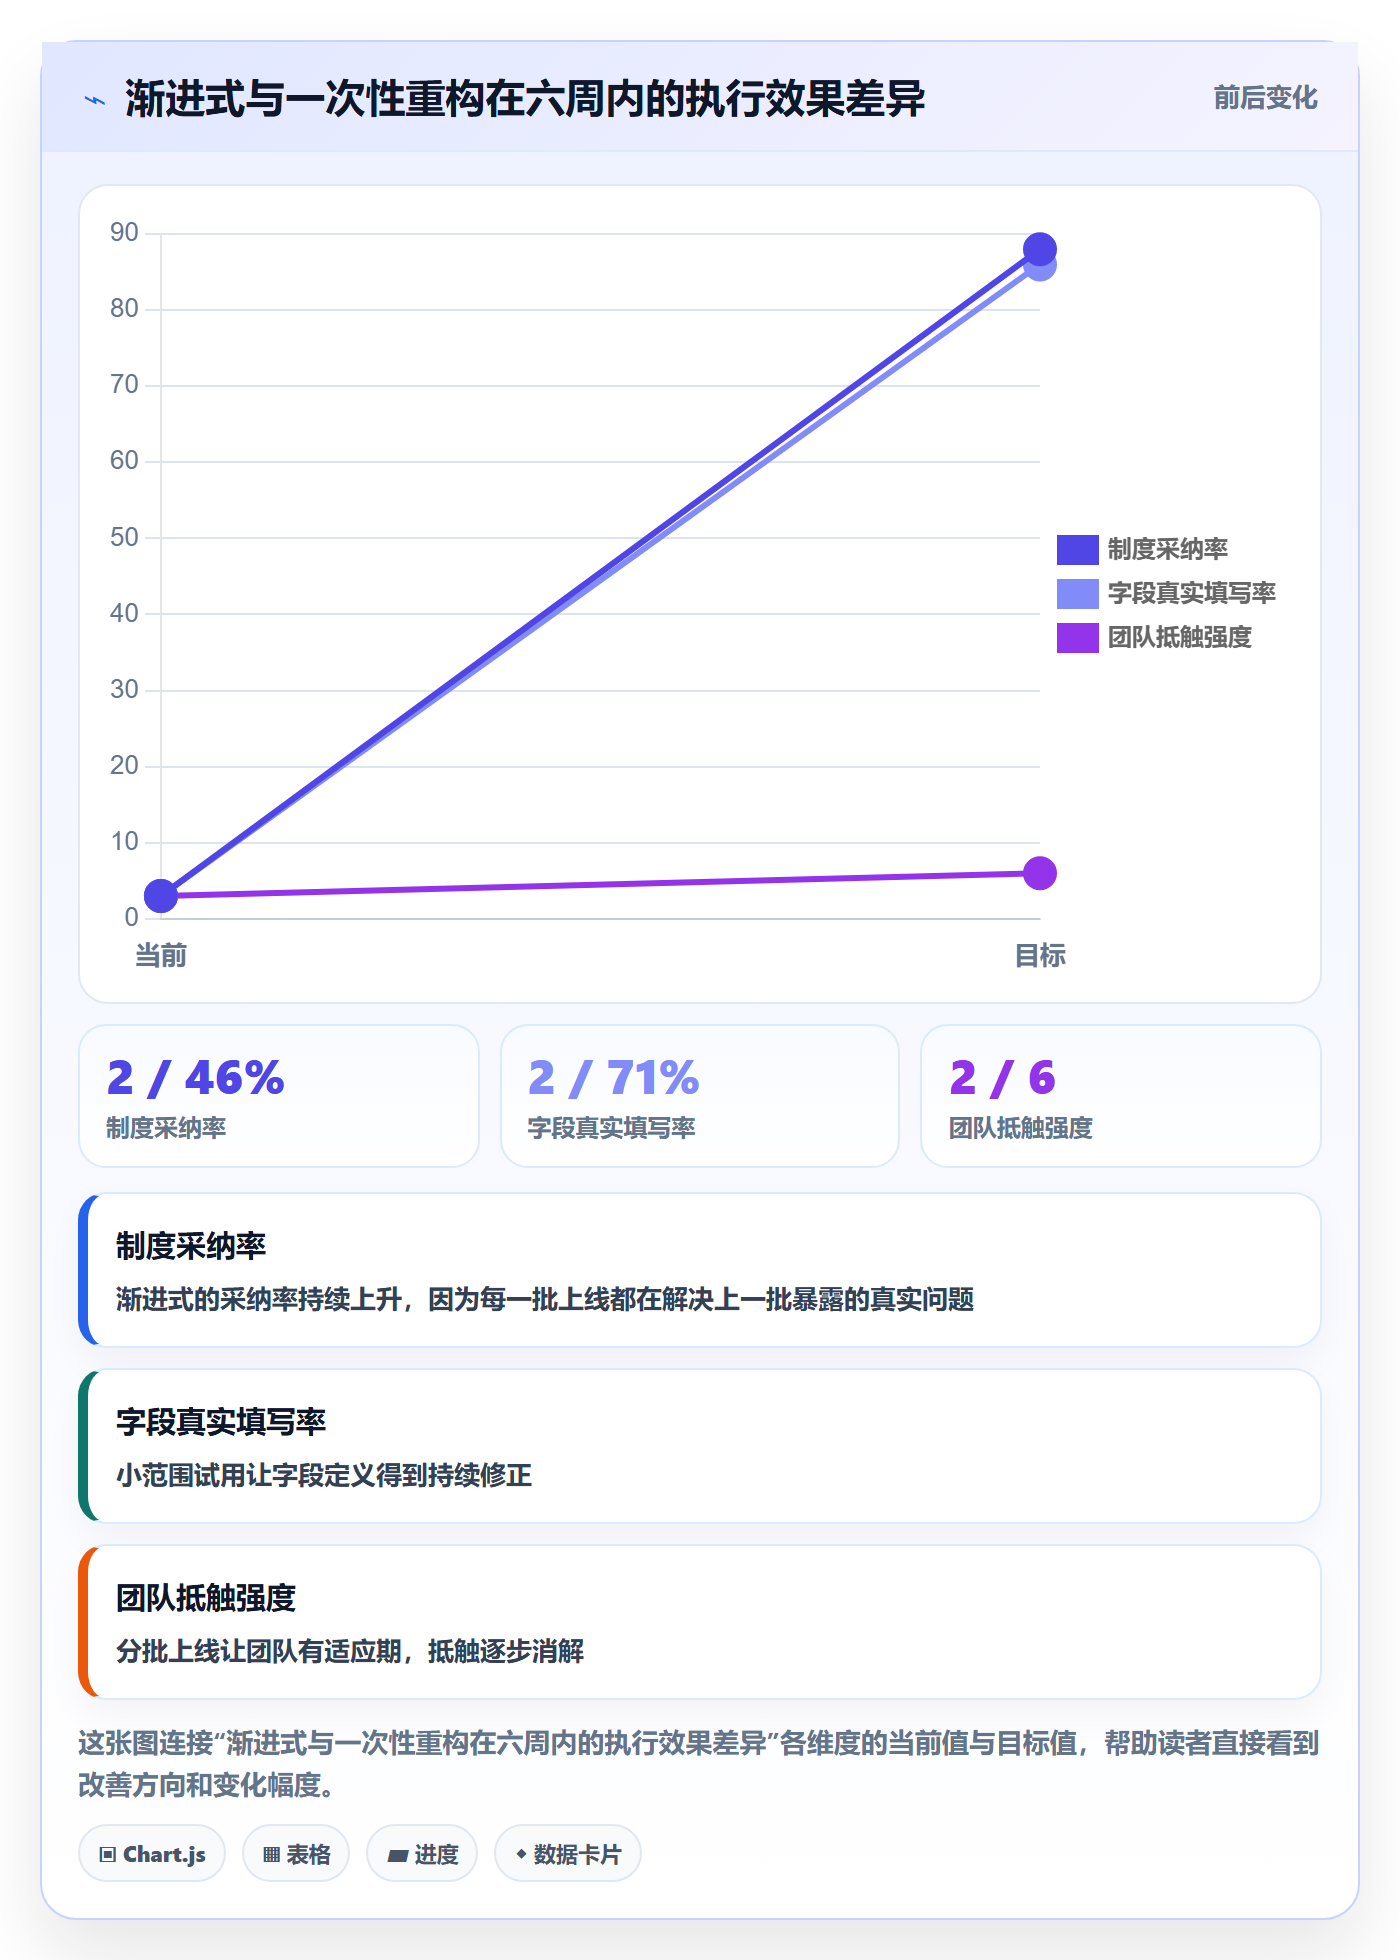
Task: Select the starting data point above 当前
Action: [161, 896]
